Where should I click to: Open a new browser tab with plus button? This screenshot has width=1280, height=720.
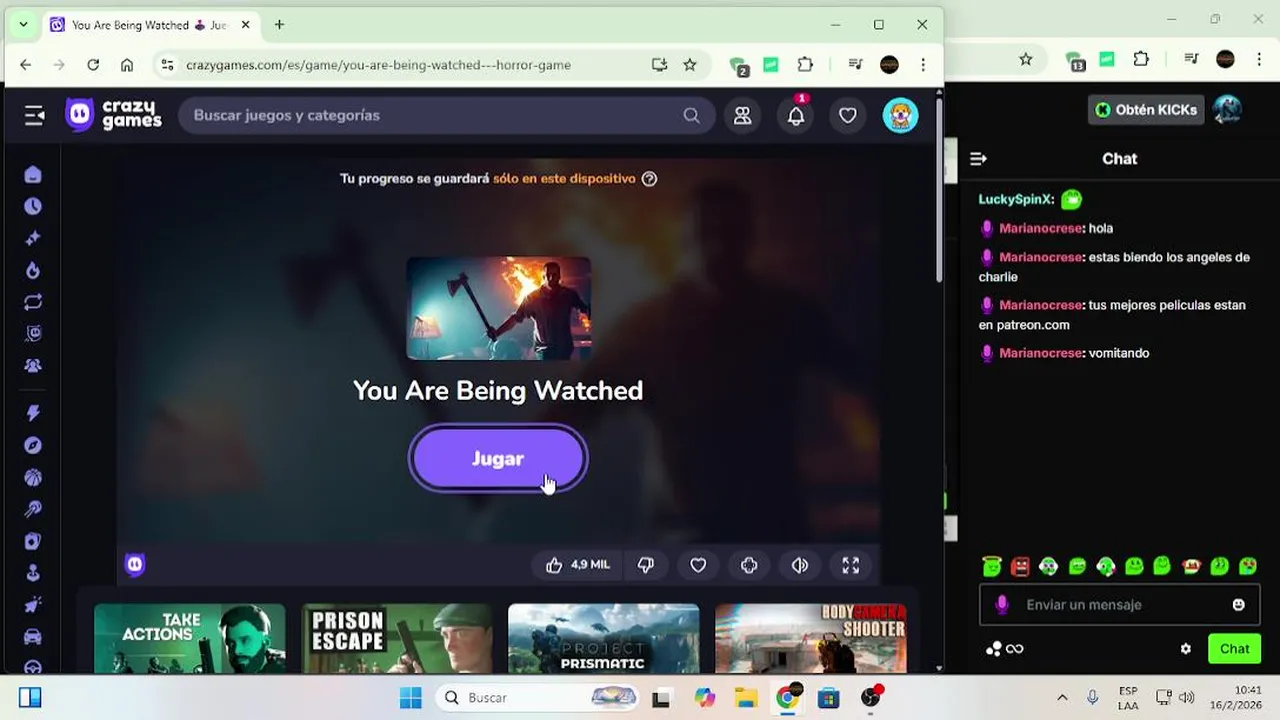point(279,25)
